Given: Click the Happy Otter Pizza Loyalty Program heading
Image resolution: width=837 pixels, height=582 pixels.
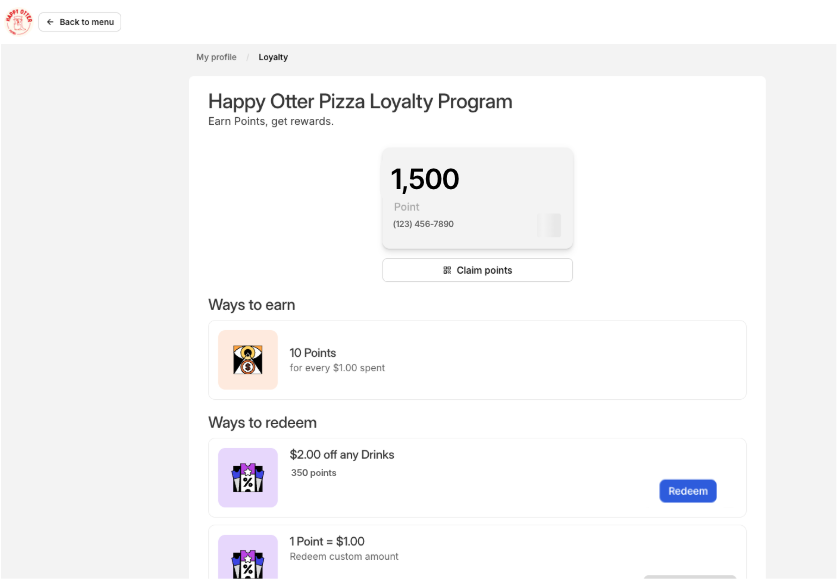Looking at the screenshot, I should [x=360, y=101].
